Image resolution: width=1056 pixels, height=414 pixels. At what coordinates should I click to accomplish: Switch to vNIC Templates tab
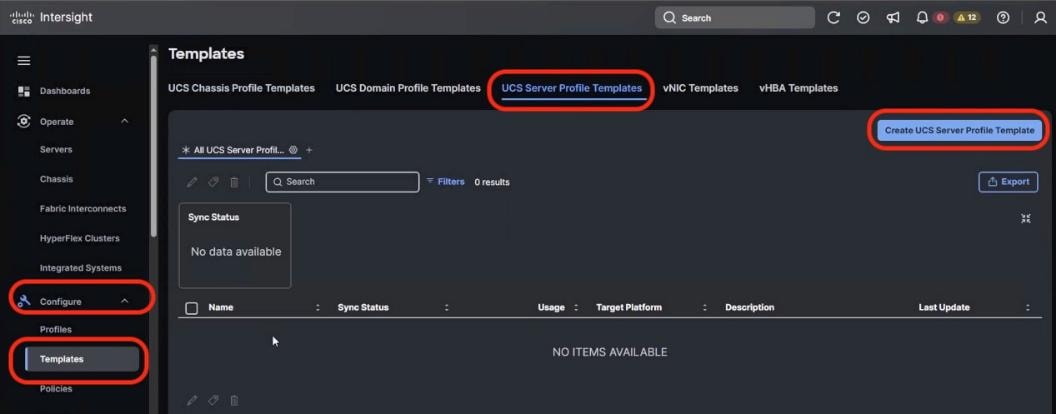[700, 88]
